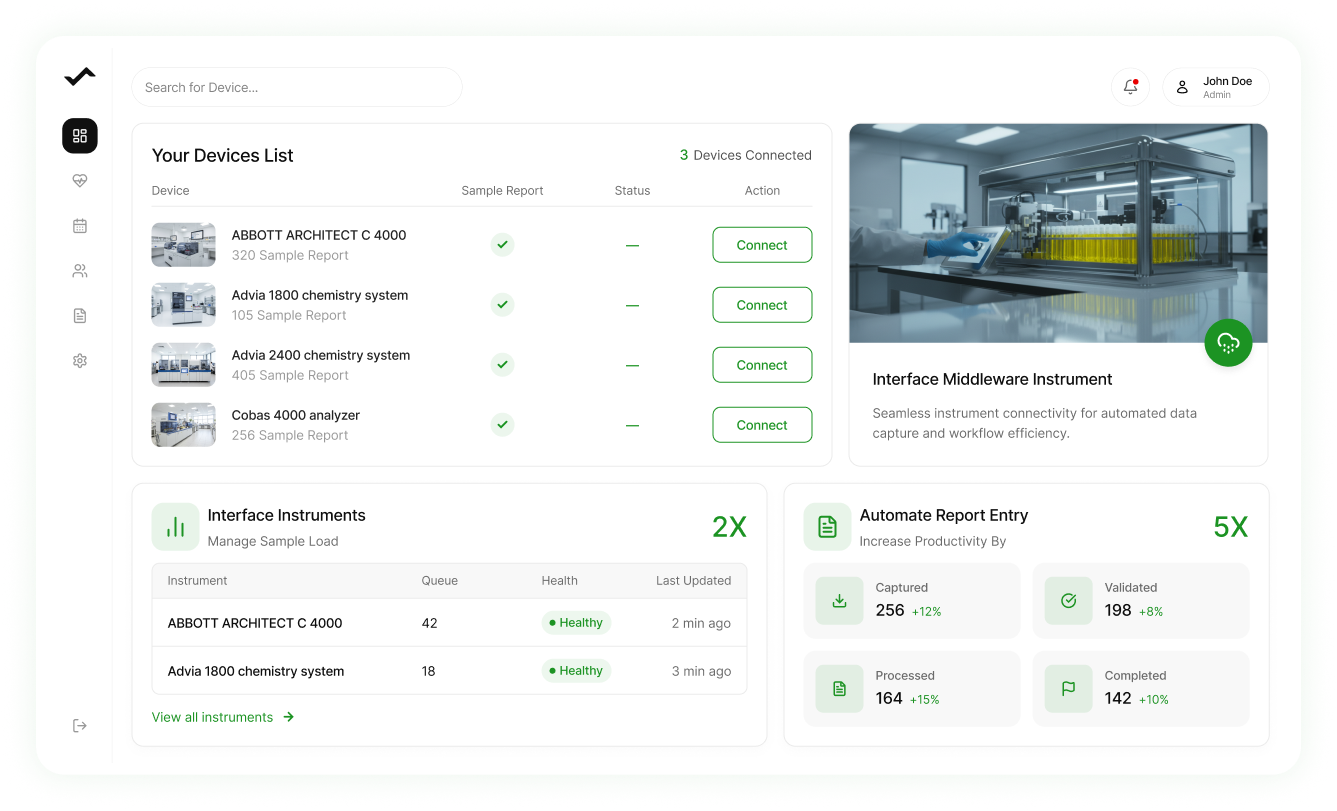Click the Interface Middleware Instrument lab photo
The image size is (1337, 811).
pyautogui.click(x=1058, y=233)
